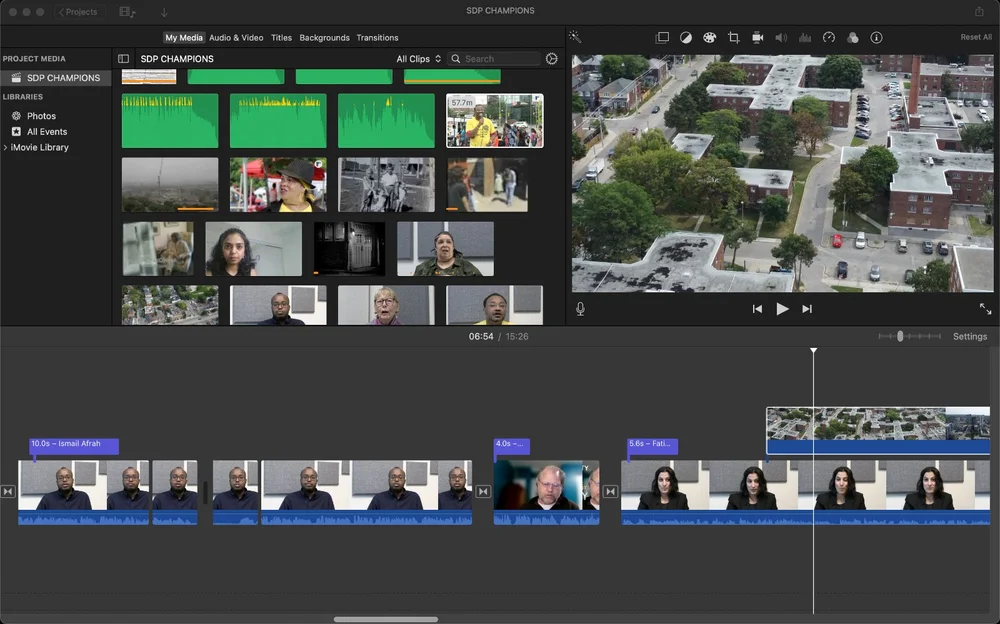Open color correction palette icon
The width and height of the screenshot is (1000, 624).
click(x=709, y=38)
